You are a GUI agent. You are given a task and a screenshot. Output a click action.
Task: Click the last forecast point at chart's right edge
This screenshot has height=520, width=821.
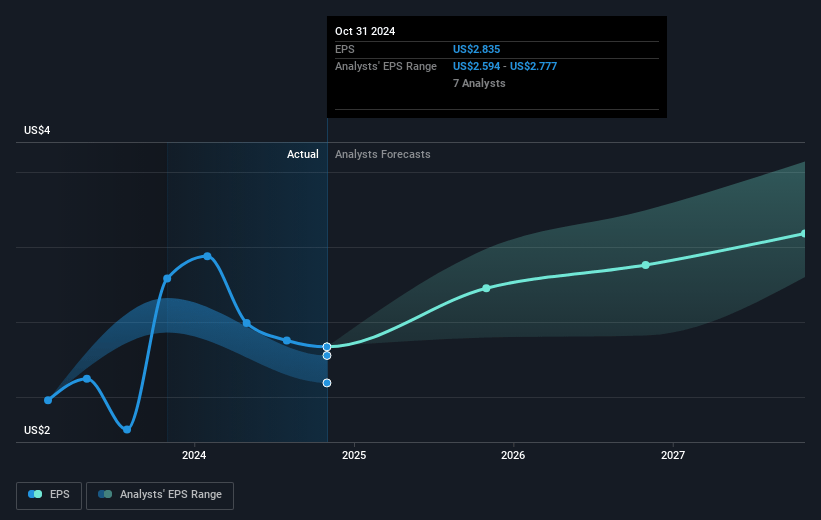[x=804, y=234]
